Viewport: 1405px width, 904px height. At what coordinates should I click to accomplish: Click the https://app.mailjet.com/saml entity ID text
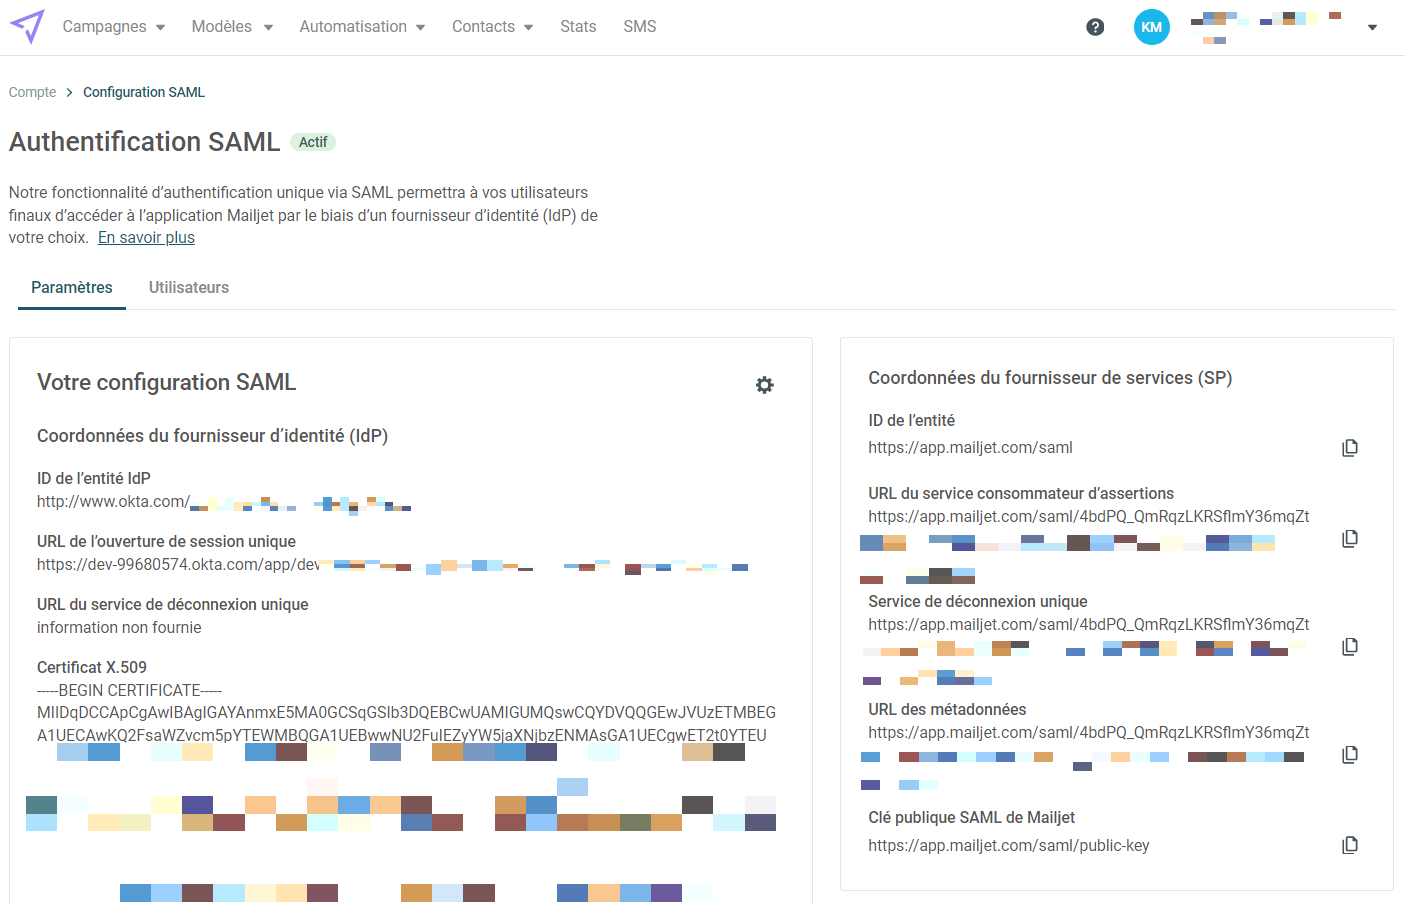tap(970, 448)
